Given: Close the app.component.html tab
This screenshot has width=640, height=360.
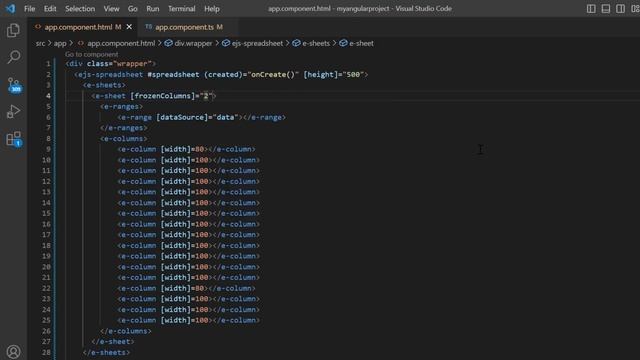Looking at the screenshot, I should point(129,27).
